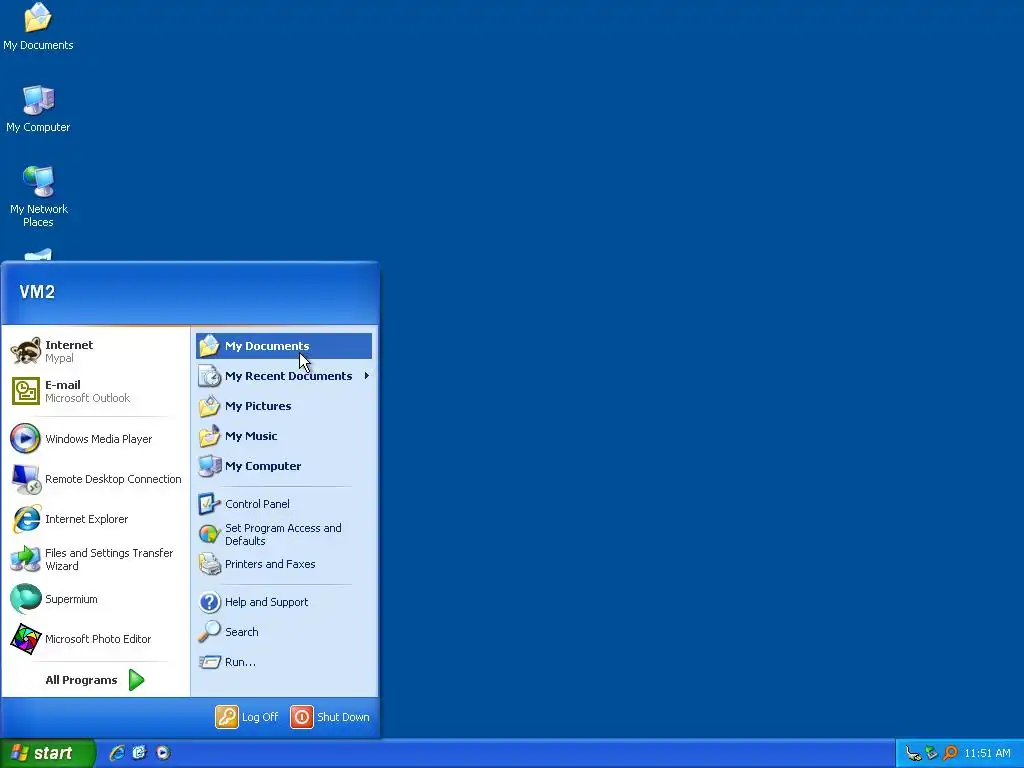Click the Start button on taskbar

[48, 753]
